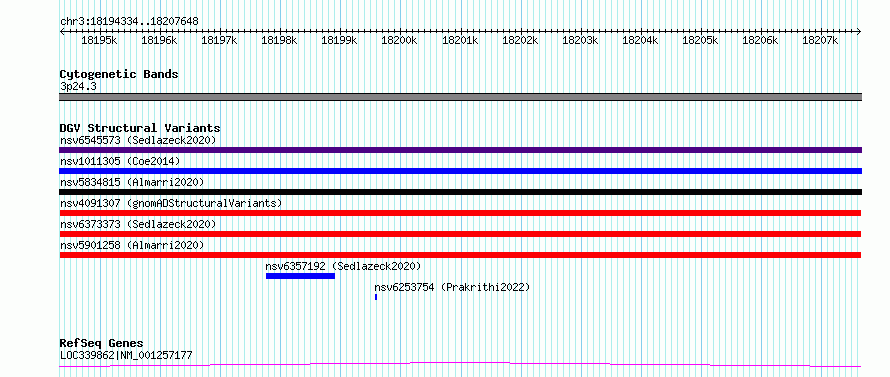
Task: Click the 18202k ruler position
Action: 520,40
